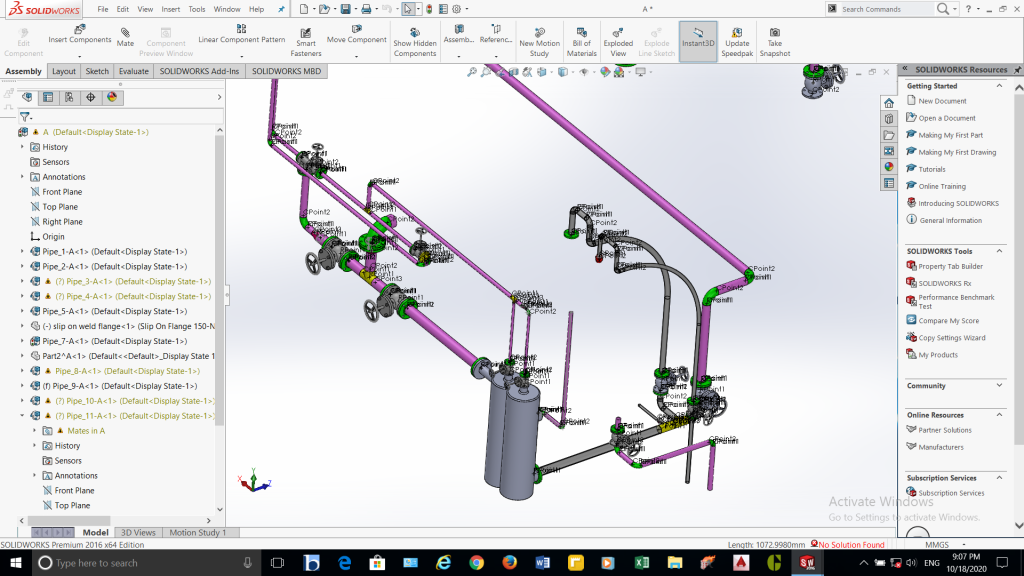The image size is (1024, 576).
Task: Open the PropertyManager tab icon
Action: click(48, 97)
